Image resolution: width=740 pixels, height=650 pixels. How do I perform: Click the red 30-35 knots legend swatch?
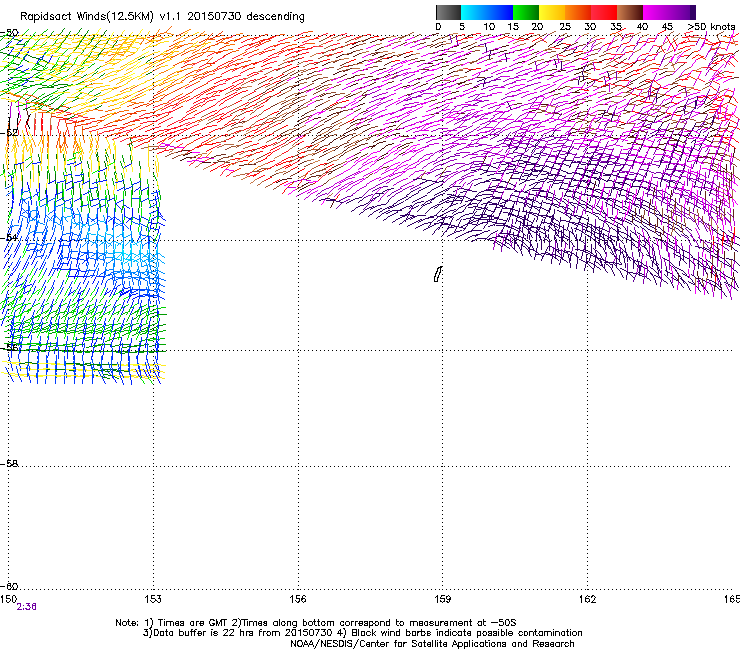click(604, 12)
